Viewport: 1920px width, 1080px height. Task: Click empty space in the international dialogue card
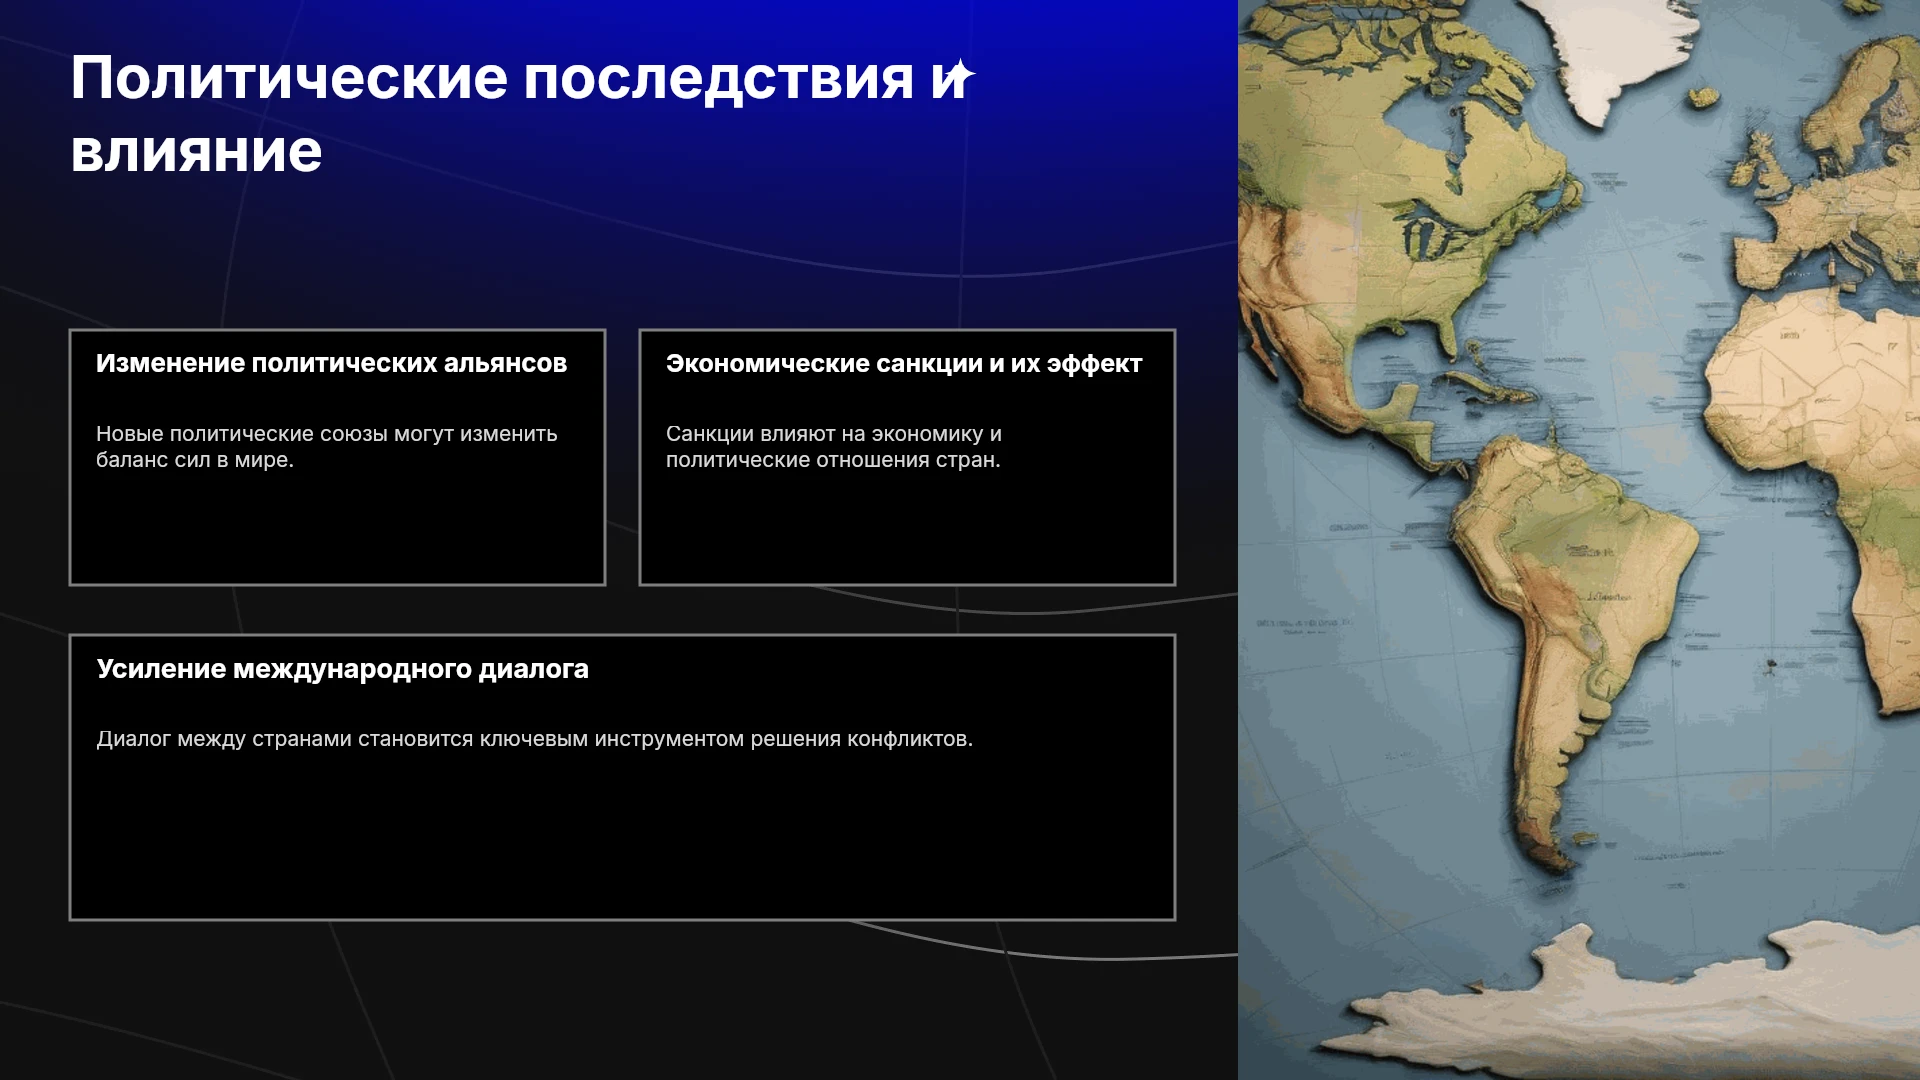coord(622,840)
